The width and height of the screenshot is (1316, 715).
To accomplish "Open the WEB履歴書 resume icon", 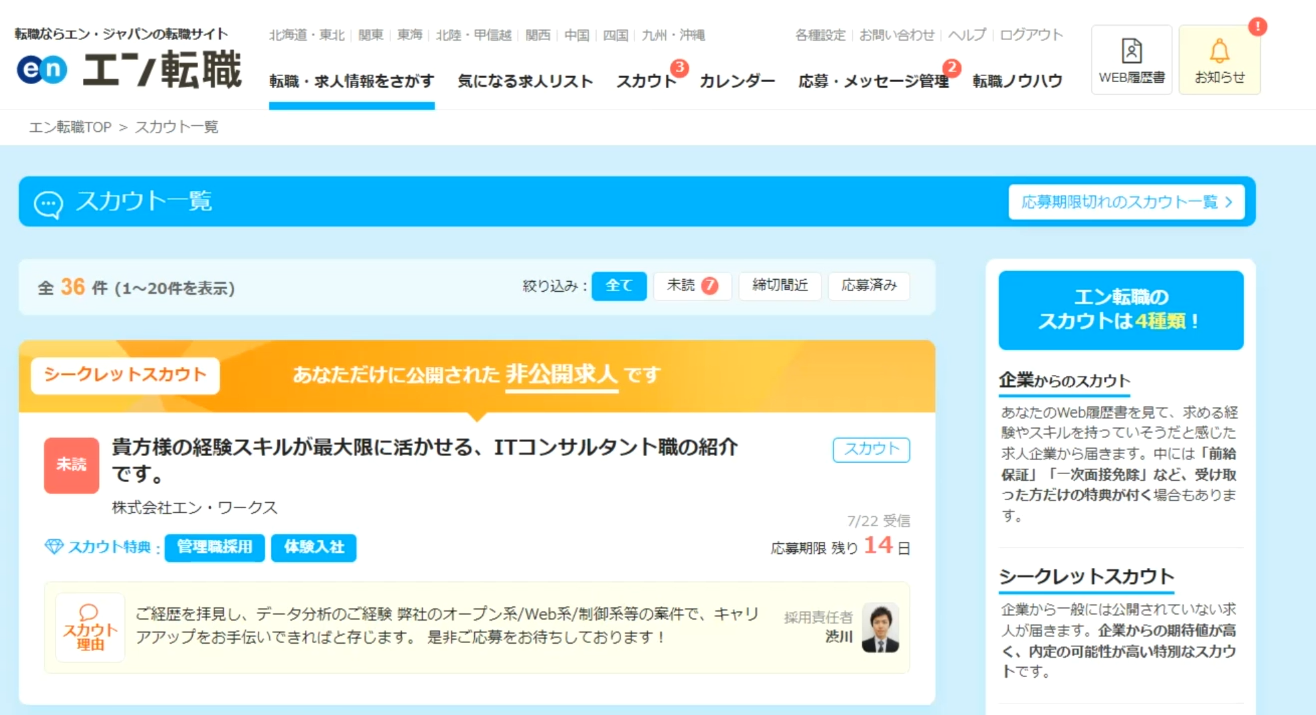I will pos(1131,60).
